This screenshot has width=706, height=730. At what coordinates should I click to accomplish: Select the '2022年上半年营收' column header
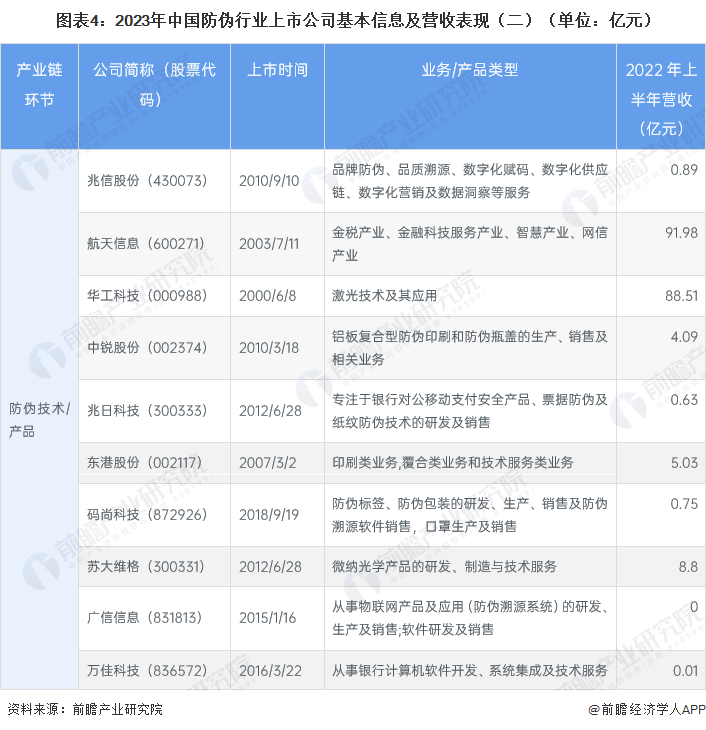pyautogui.click(x=661, y=96)
